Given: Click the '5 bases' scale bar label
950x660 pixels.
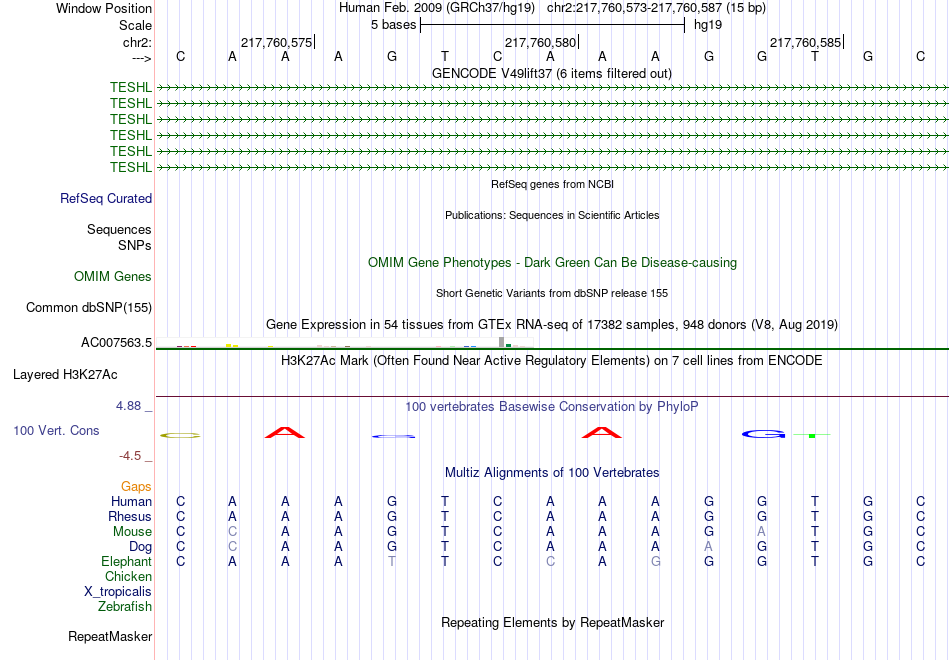Looking at the screenshot, I should (394, 25).
